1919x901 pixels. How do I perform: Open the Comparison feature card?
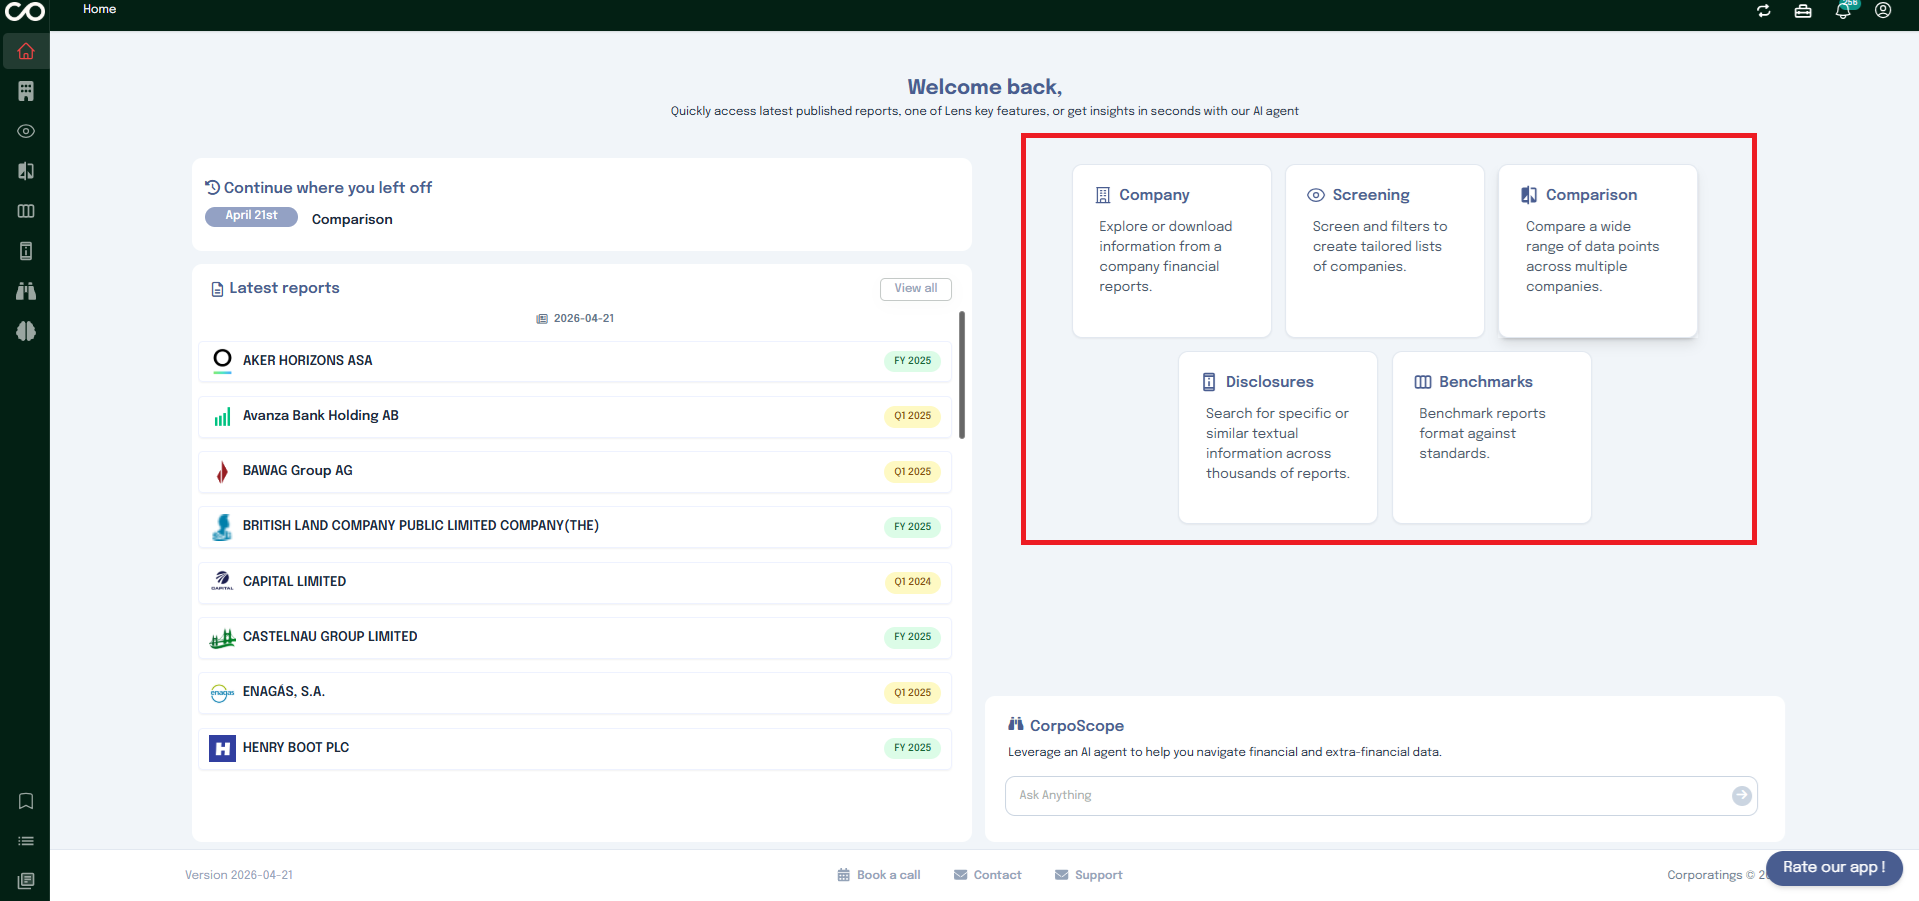[x=1597, y=251]
